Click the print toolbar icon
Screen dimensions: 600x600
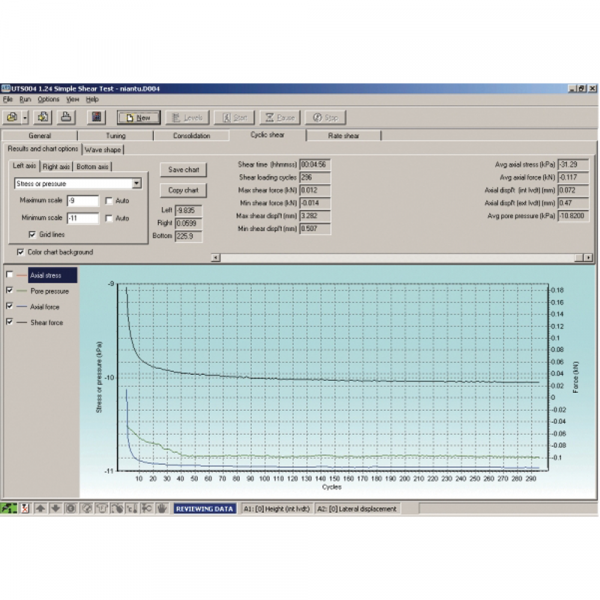(x=66, y=117)
